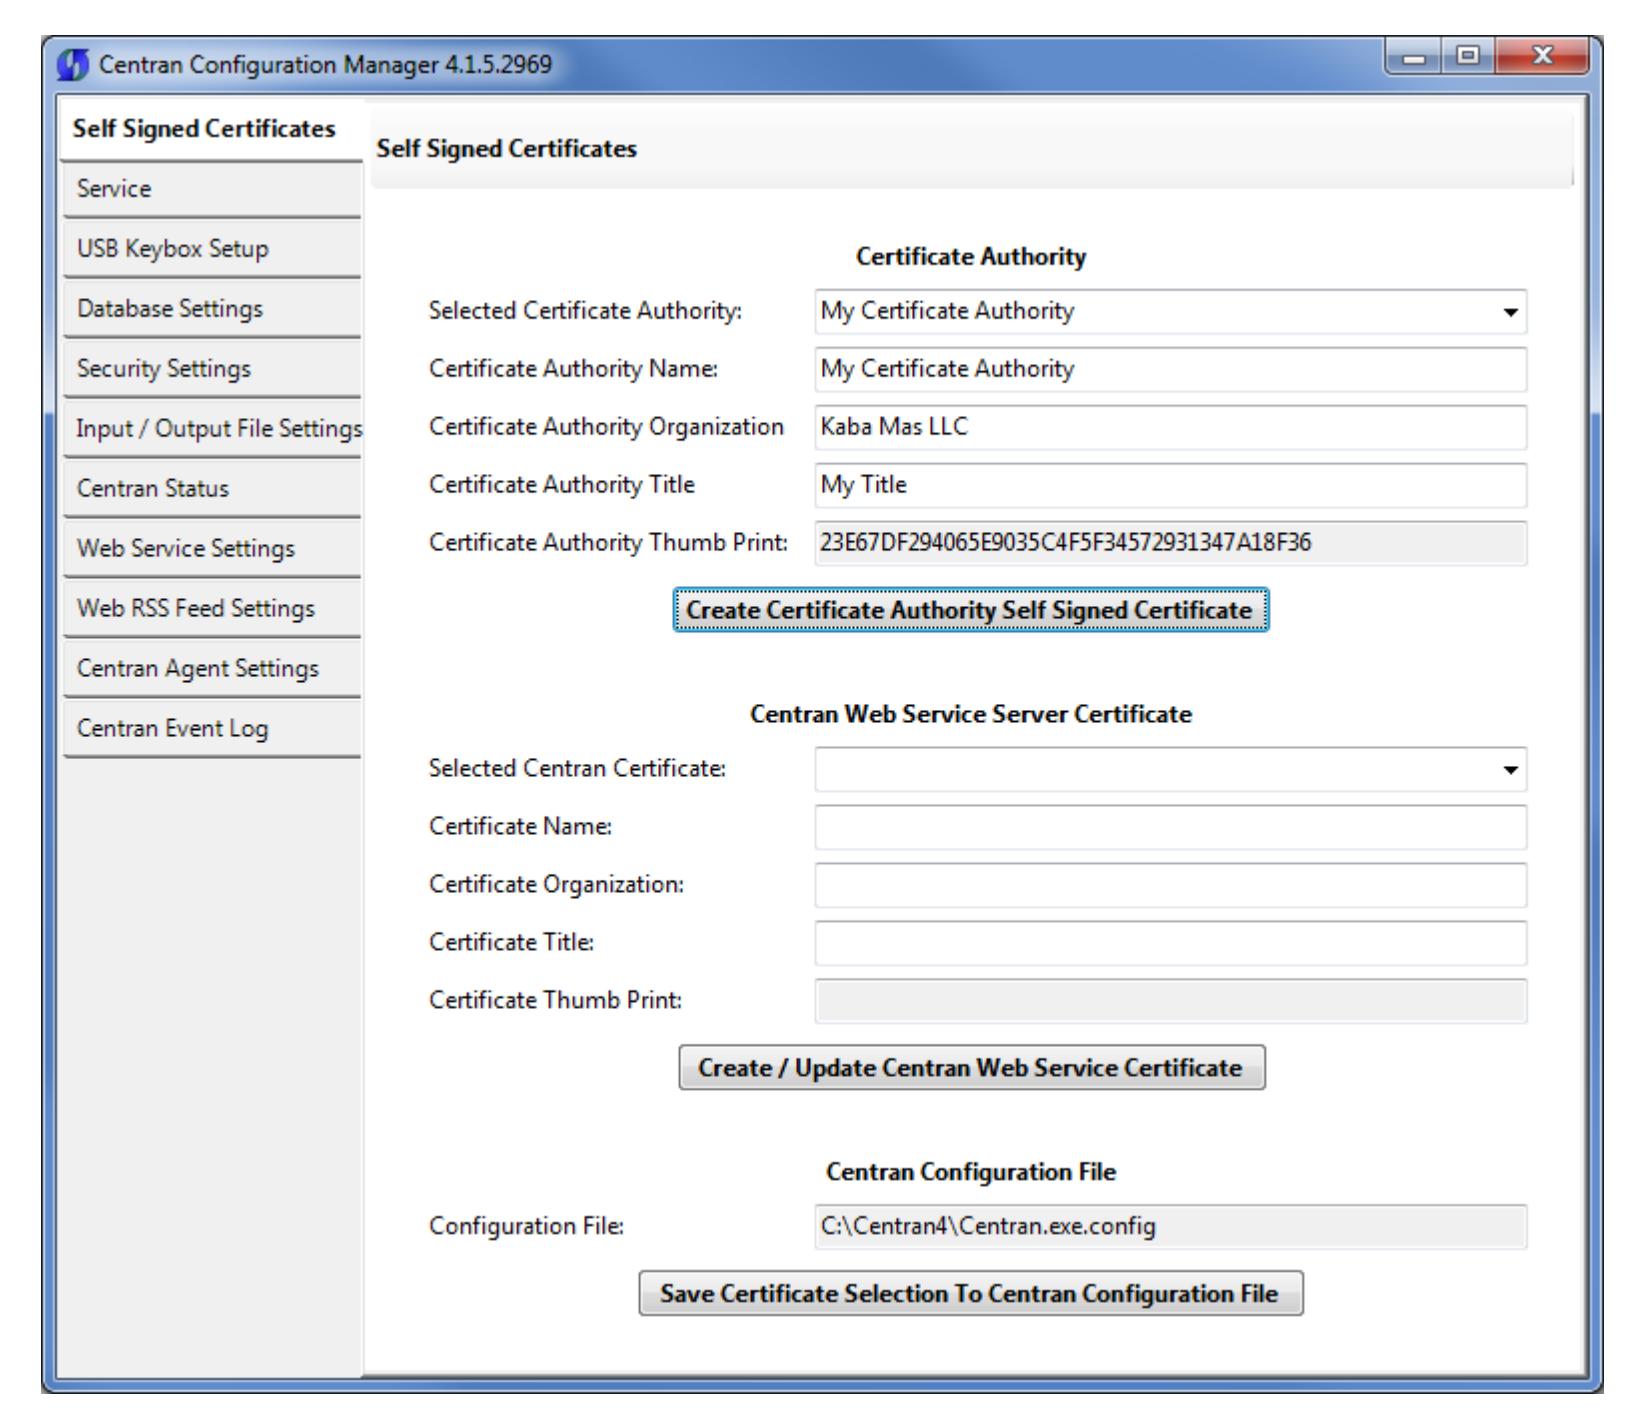Switch to Web RSS Feed Settings tab

[212, 609]
